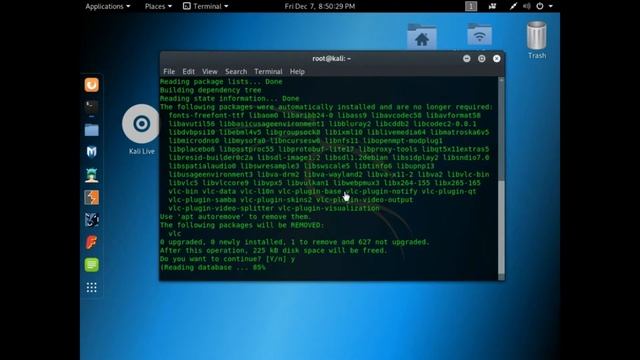Close the root@kali terminal window
The width and height of the screenshot is (640, 360).
point(496,58)
